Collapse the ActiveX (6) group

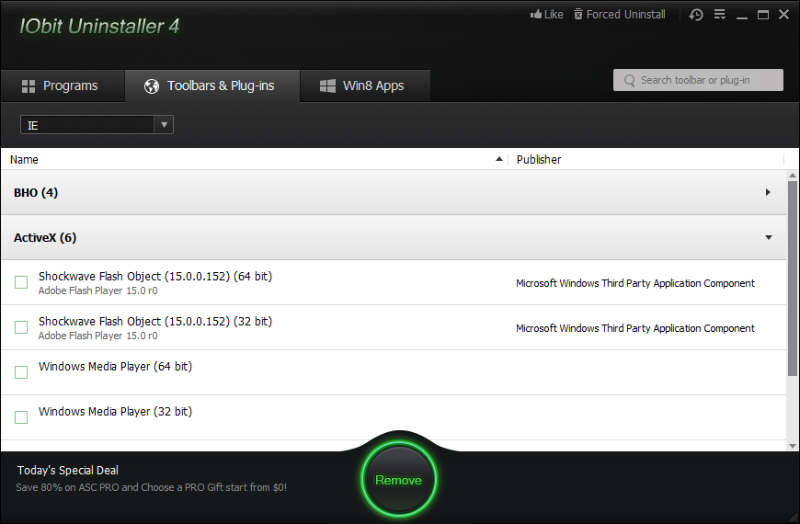(x=768, y=238)
